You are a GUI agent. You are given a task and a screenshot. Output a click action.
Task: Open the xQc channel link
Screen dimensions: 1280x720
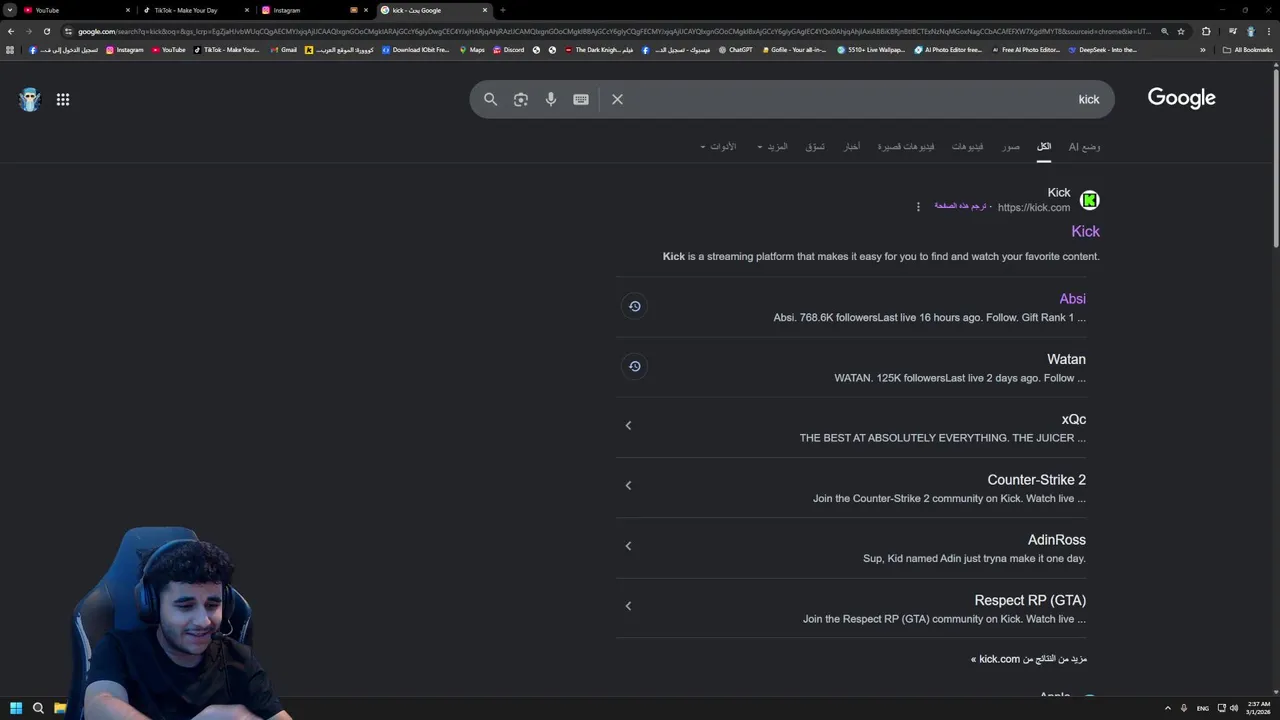click(1073, 419)
